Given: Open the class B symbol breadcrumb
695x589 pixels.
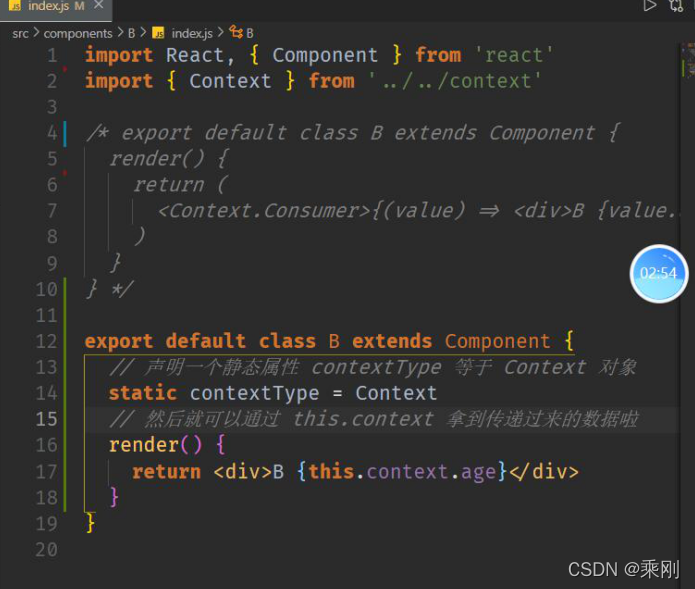Looking at the screenshot, I should 250,34.
